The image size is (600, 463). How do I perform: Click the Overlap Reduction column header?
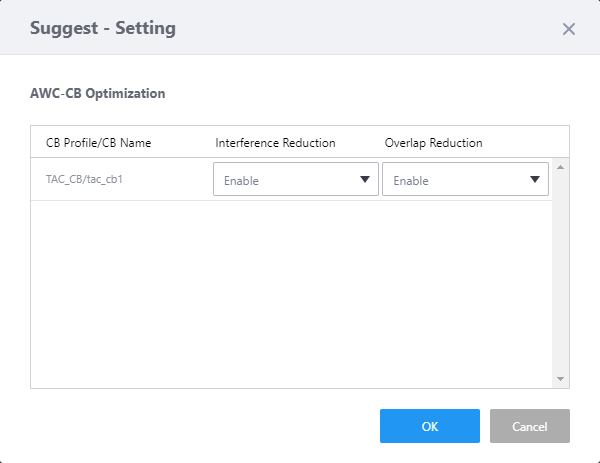coord(433,143)
